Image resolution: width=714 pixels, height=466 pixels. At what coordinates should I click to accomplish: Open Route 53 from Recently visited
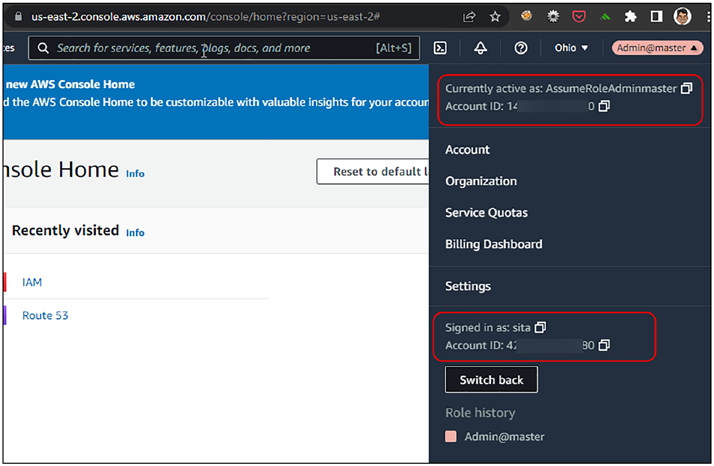(x=45, y=315)
